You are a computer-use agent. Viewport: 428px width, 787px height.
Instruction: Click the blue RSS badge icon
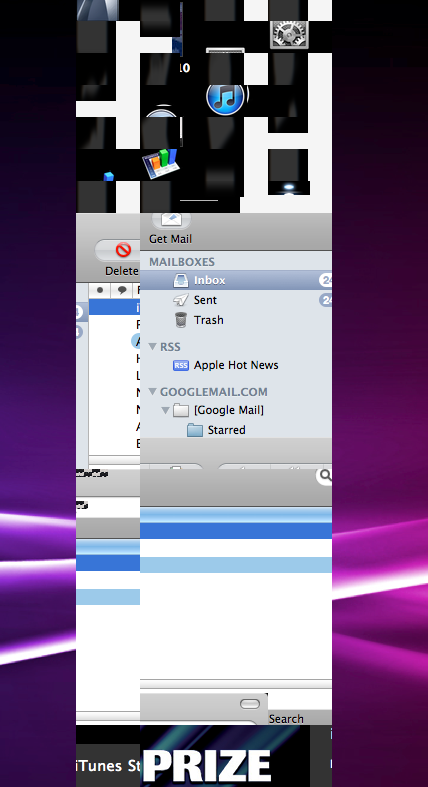(181, 365)
